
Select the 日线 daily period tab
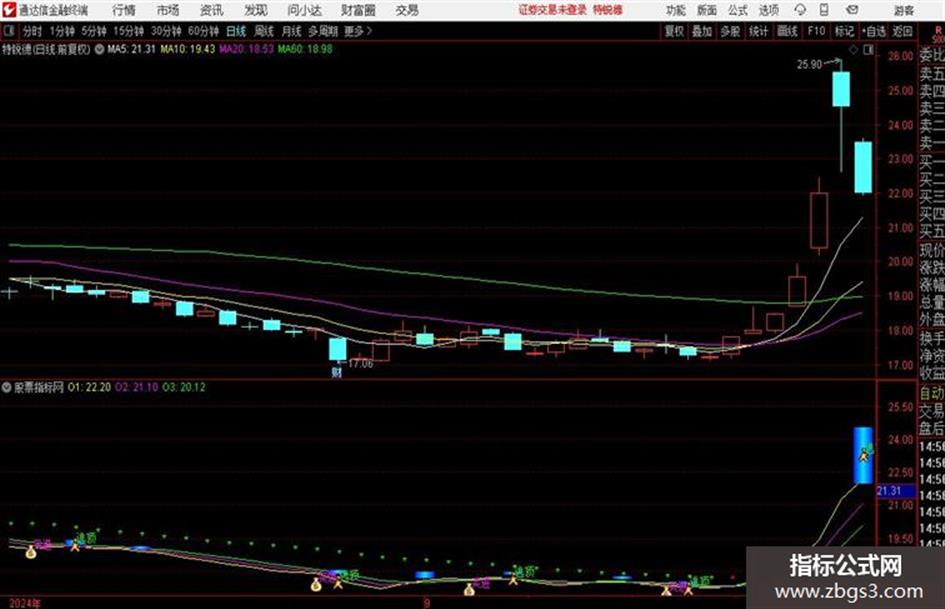(x=236, y=31)
